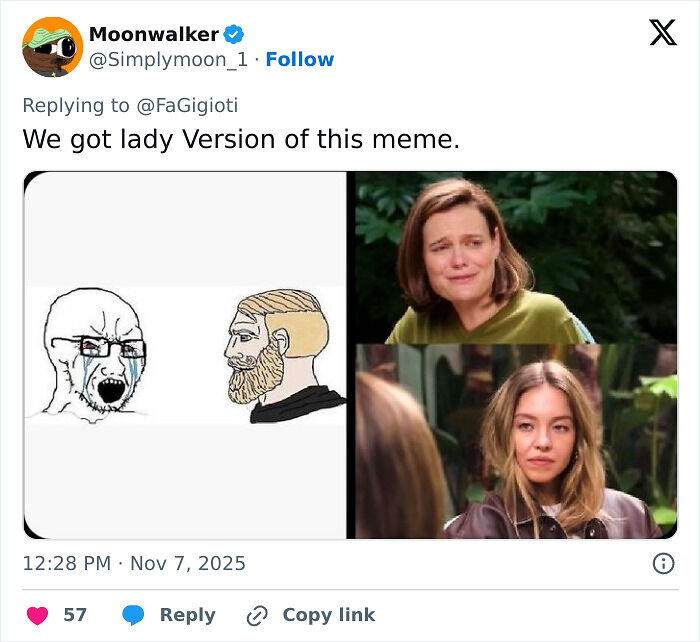Click the 57 likes count
Screen dimensions: 700x642
pyautogui.click(x=75, y=615)
